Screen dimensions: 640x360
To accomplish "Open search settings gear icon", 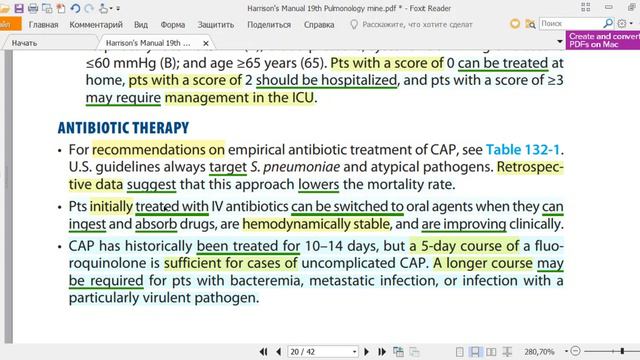I will click(x=622, y=23).
